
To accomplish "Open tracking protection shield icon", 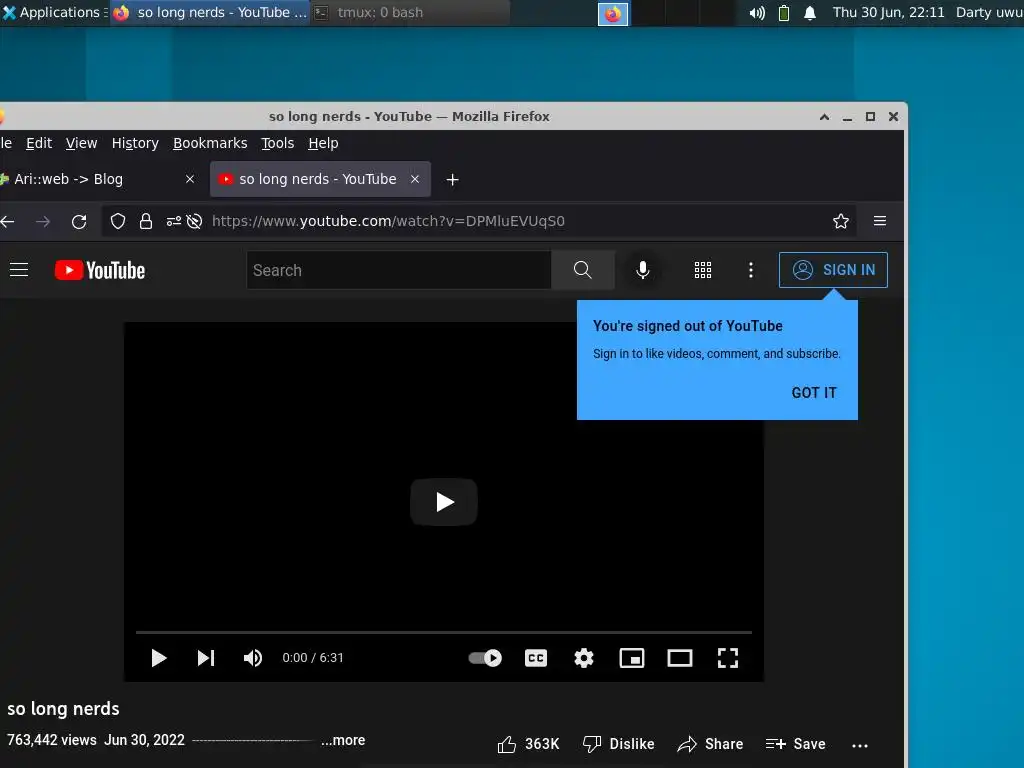I will click(x=118, y=221).
